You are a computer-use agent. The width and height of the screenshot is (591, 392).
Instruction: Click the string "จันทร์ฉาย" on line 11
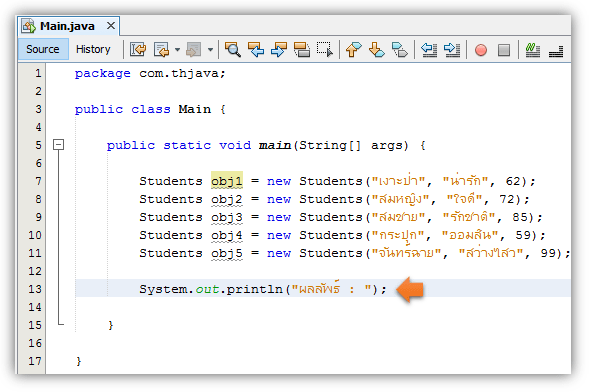[x=406, y=252]
